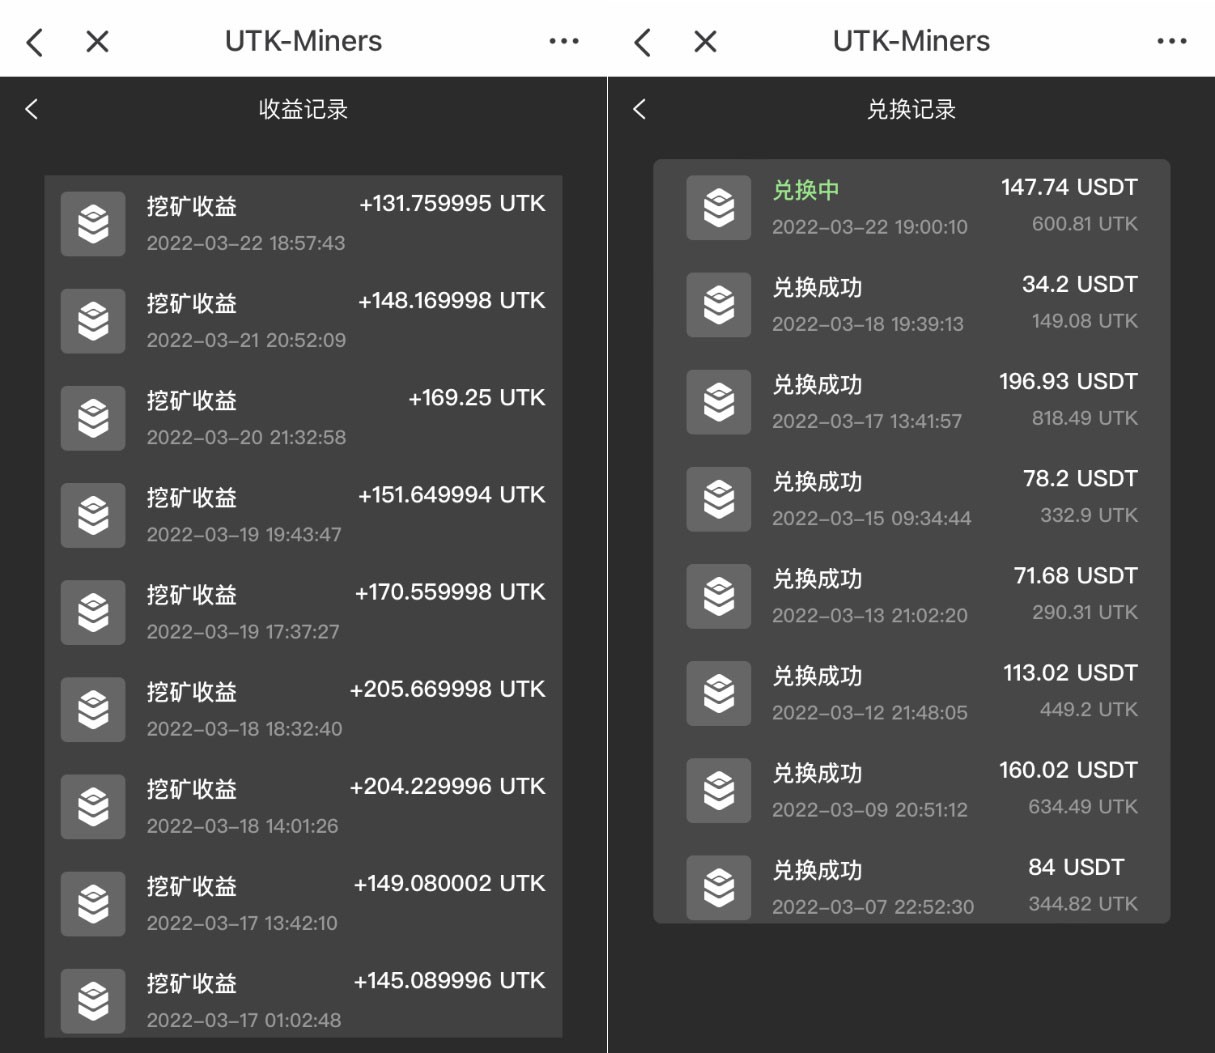
Task: Close the left UTK-Miners page with X
Action: (x=97, y=42)
